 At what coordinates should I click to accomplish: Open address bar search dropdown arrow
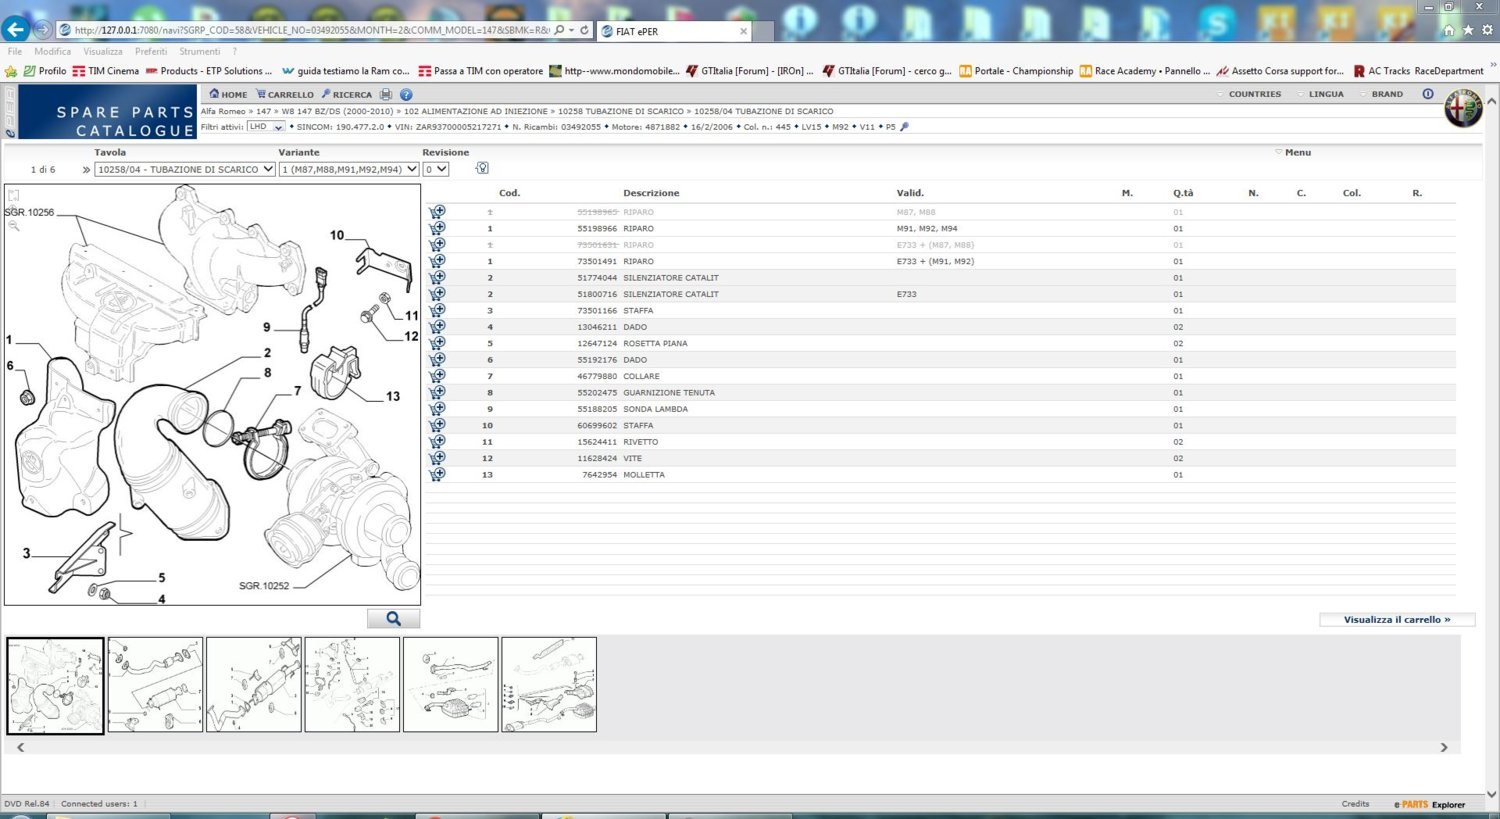pyautogui.click(x=571, y=30)
